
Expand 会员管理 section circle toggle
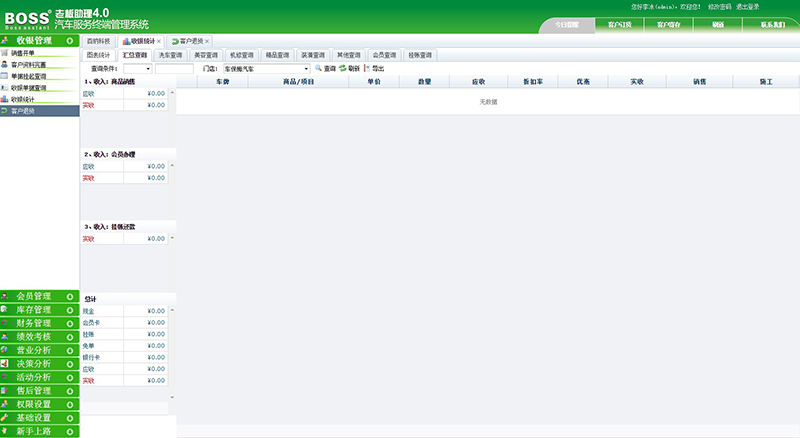pyautogui.click(x=70, y=297)
